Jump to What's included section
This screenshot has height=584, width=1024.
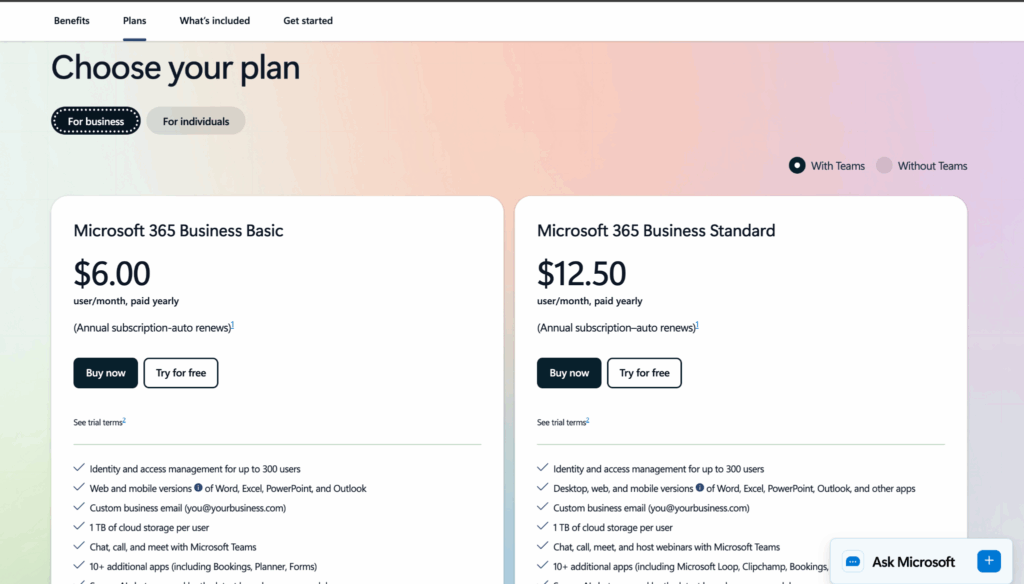click(x=215, y=20)
